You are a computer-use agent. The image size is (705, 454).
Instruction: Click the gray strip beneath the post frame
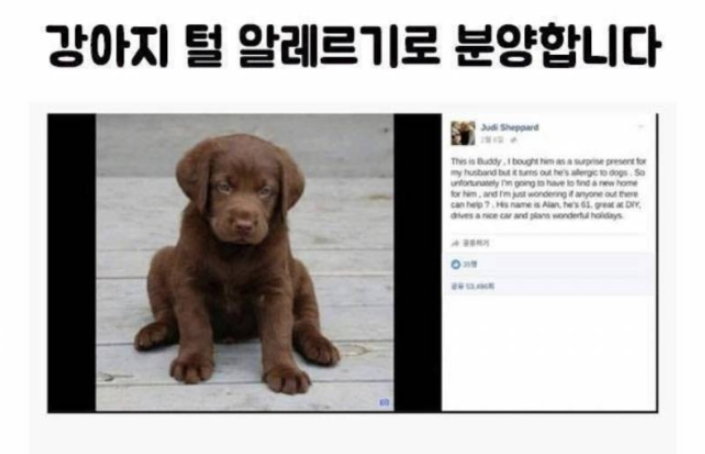[353, 433]
